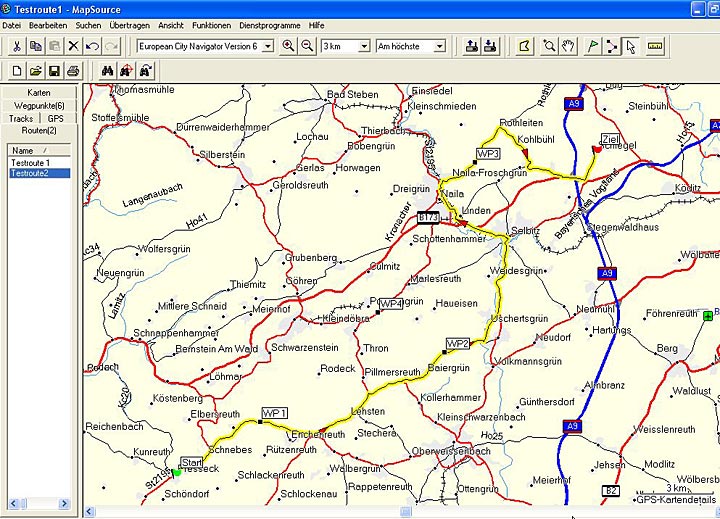Choose the Hand pan tool
720x519 pixels.
pyautogui.click(x=569, y=46)
